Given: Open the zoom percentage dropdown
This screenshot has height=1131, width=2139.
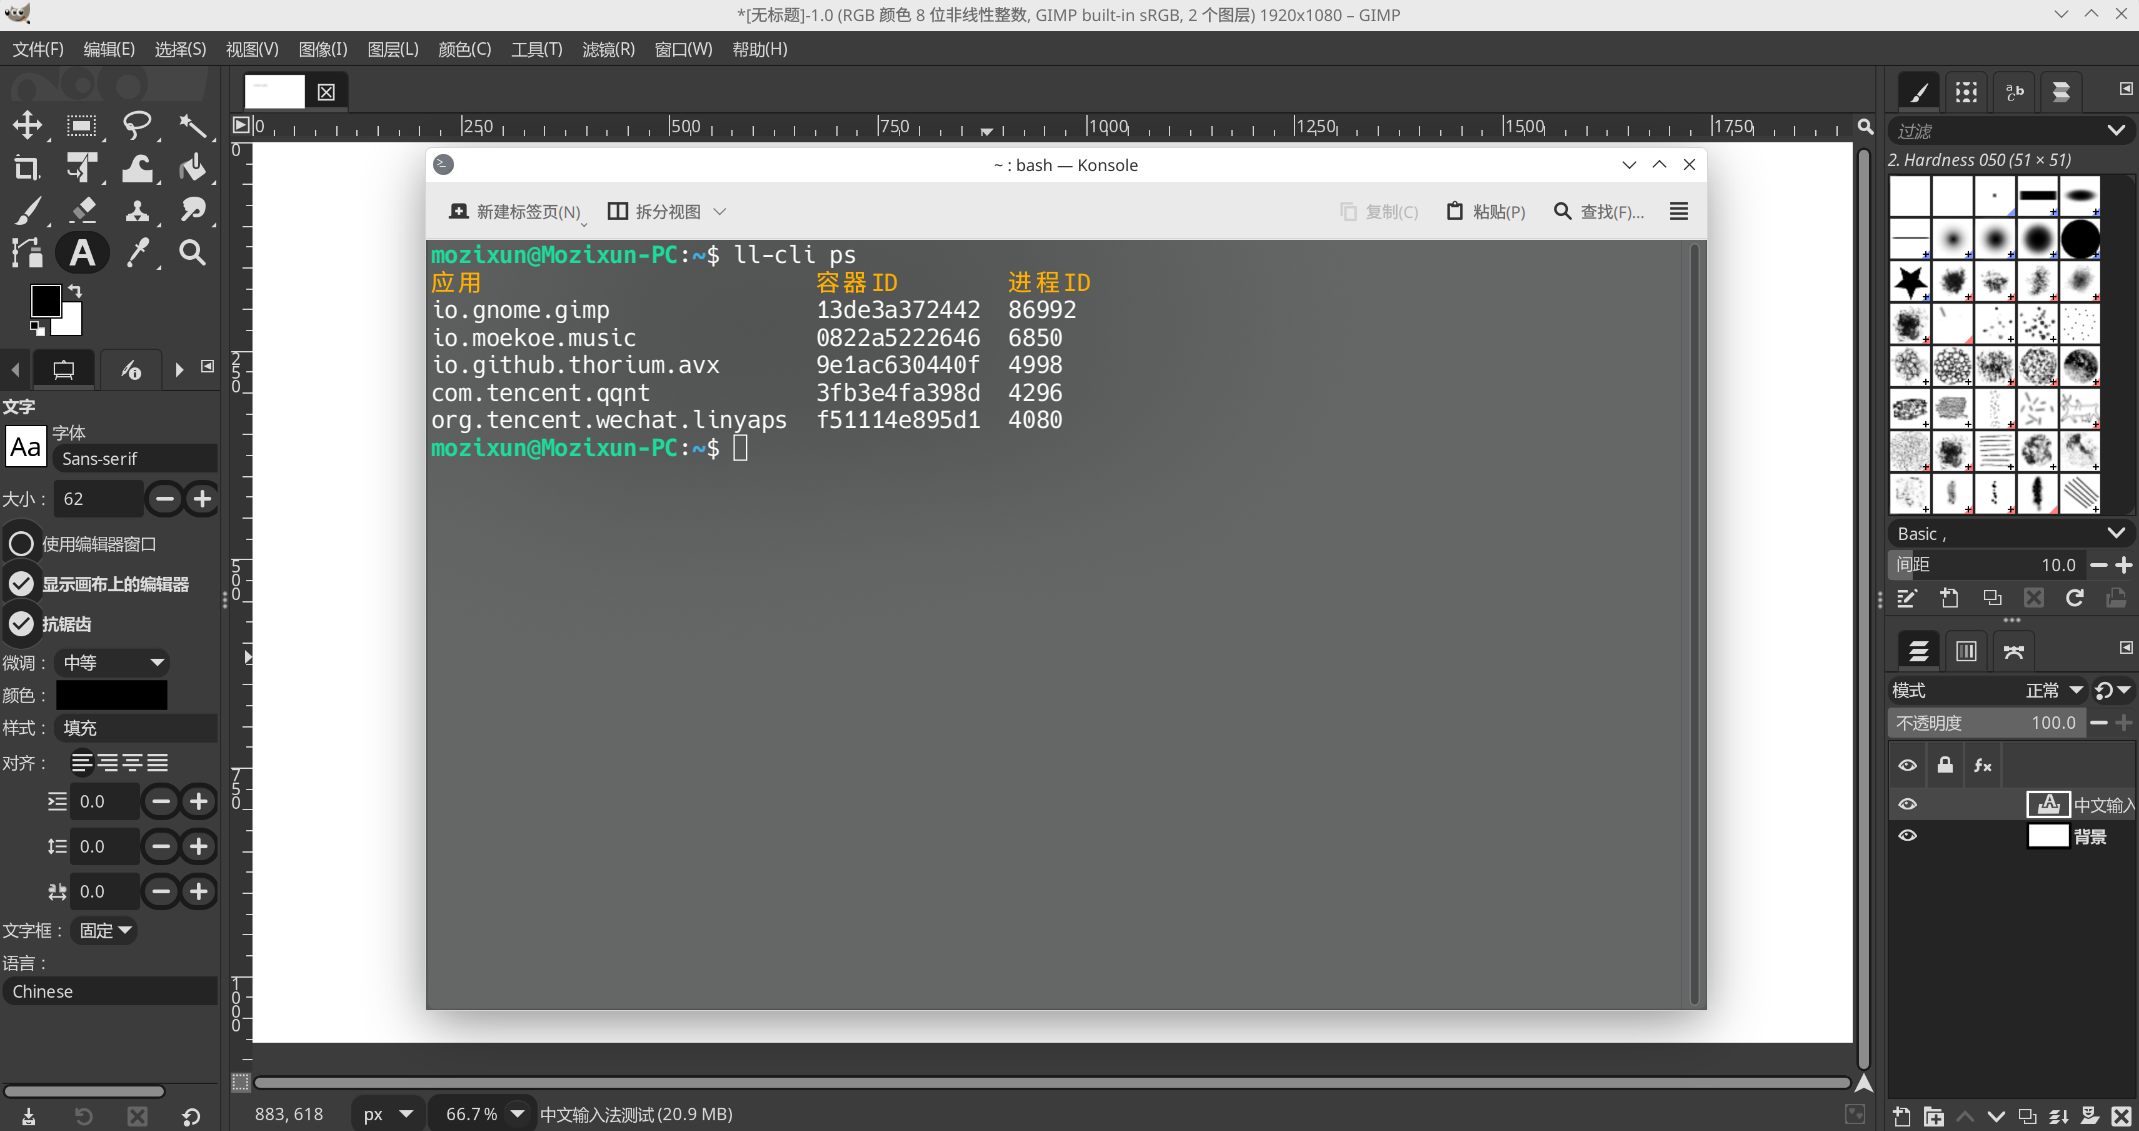Looking at the screenshot, I should (x=518, y=1113).
